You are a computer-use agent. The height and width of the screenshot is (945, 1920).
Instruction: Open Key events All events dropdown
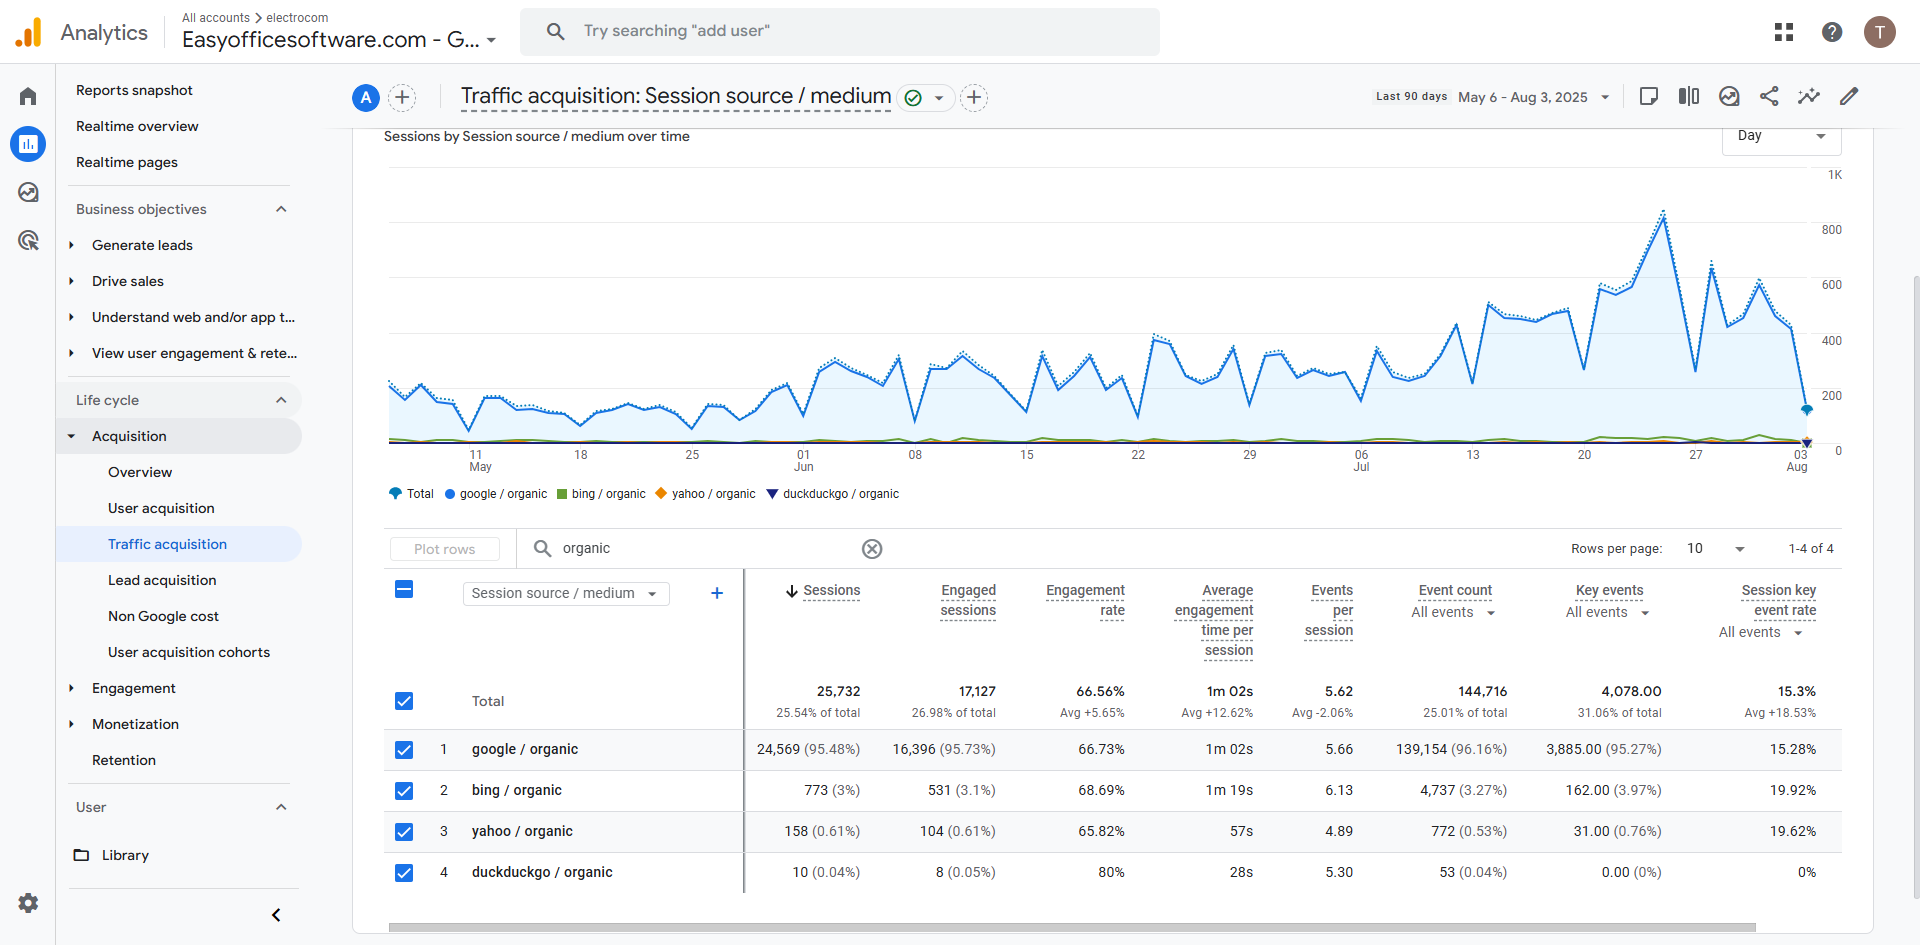point(1607,612)
